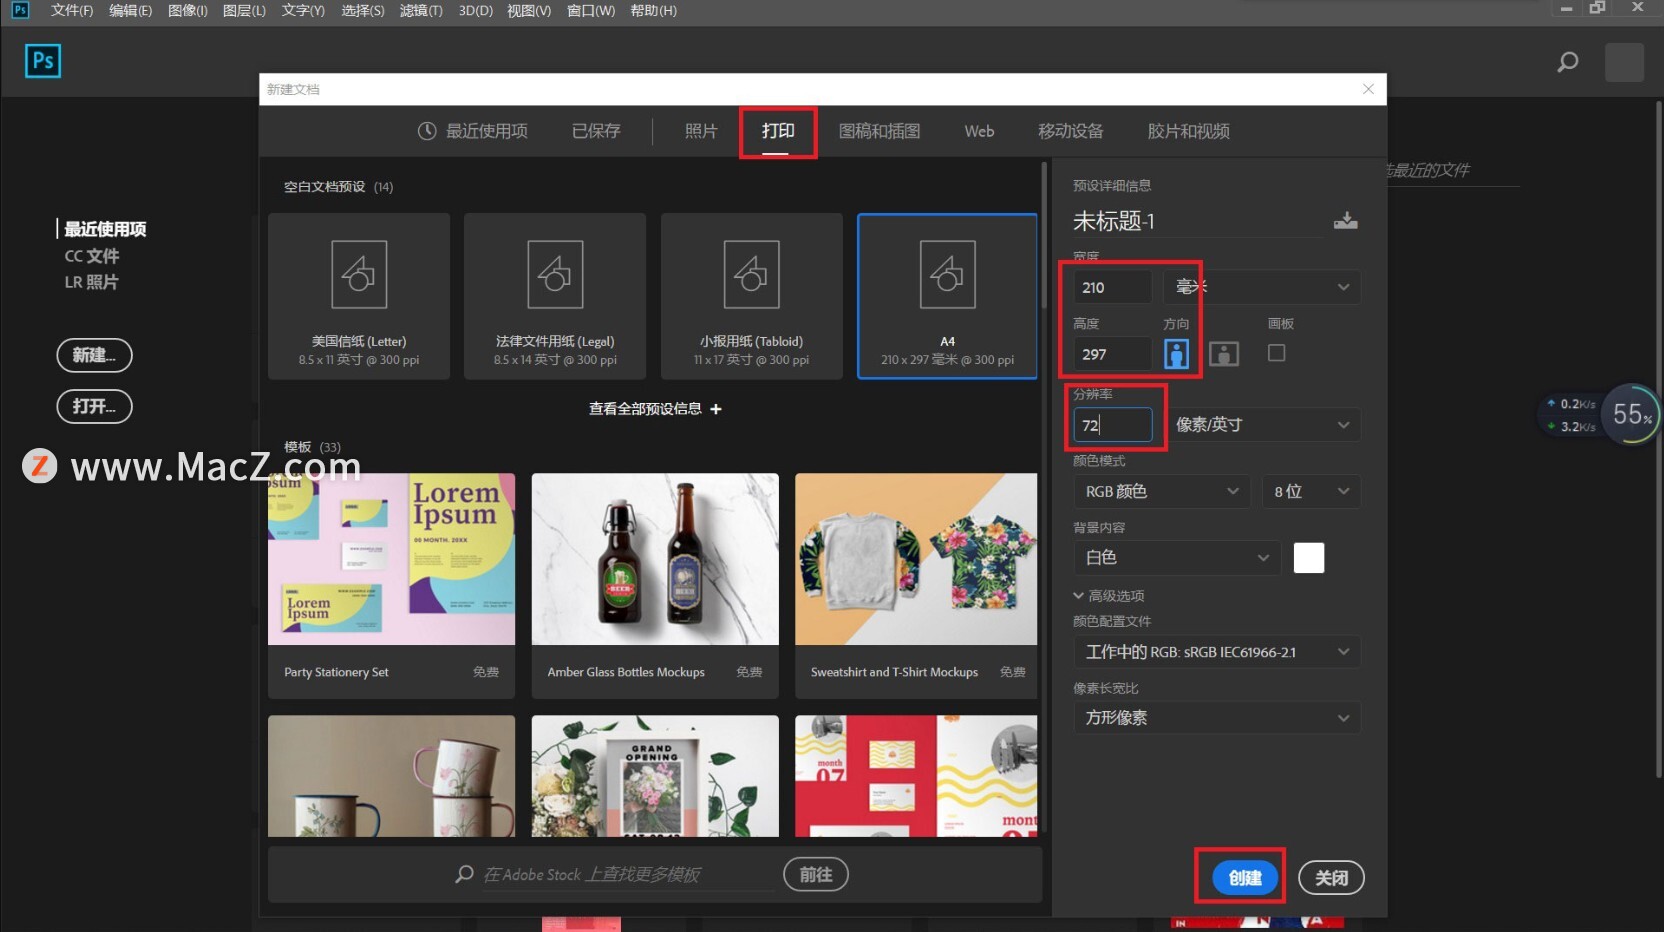Click the height field showing 297
Viewport: 1664px width, 932px height.
pyautogui.click(x=1112, y=354)
